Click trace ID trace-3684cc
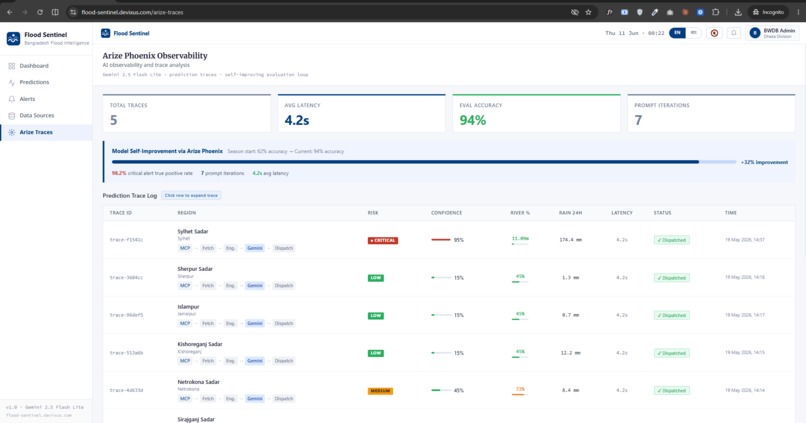Viewport: 806px width, 423px height. pyautogui.click(x=126, y=278)
